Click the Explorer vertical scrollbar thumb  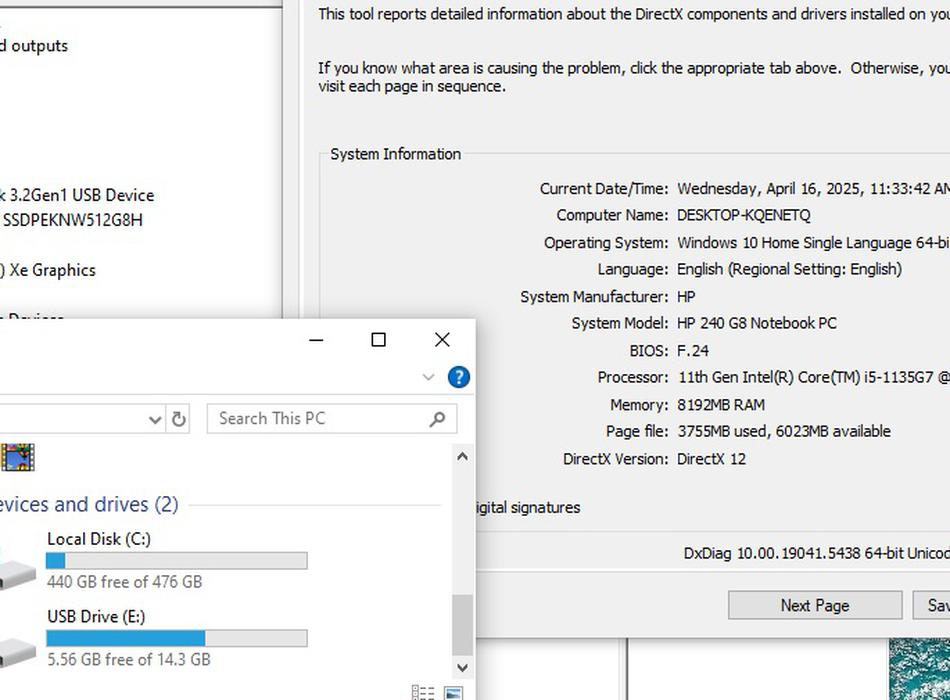coord(462,625)
